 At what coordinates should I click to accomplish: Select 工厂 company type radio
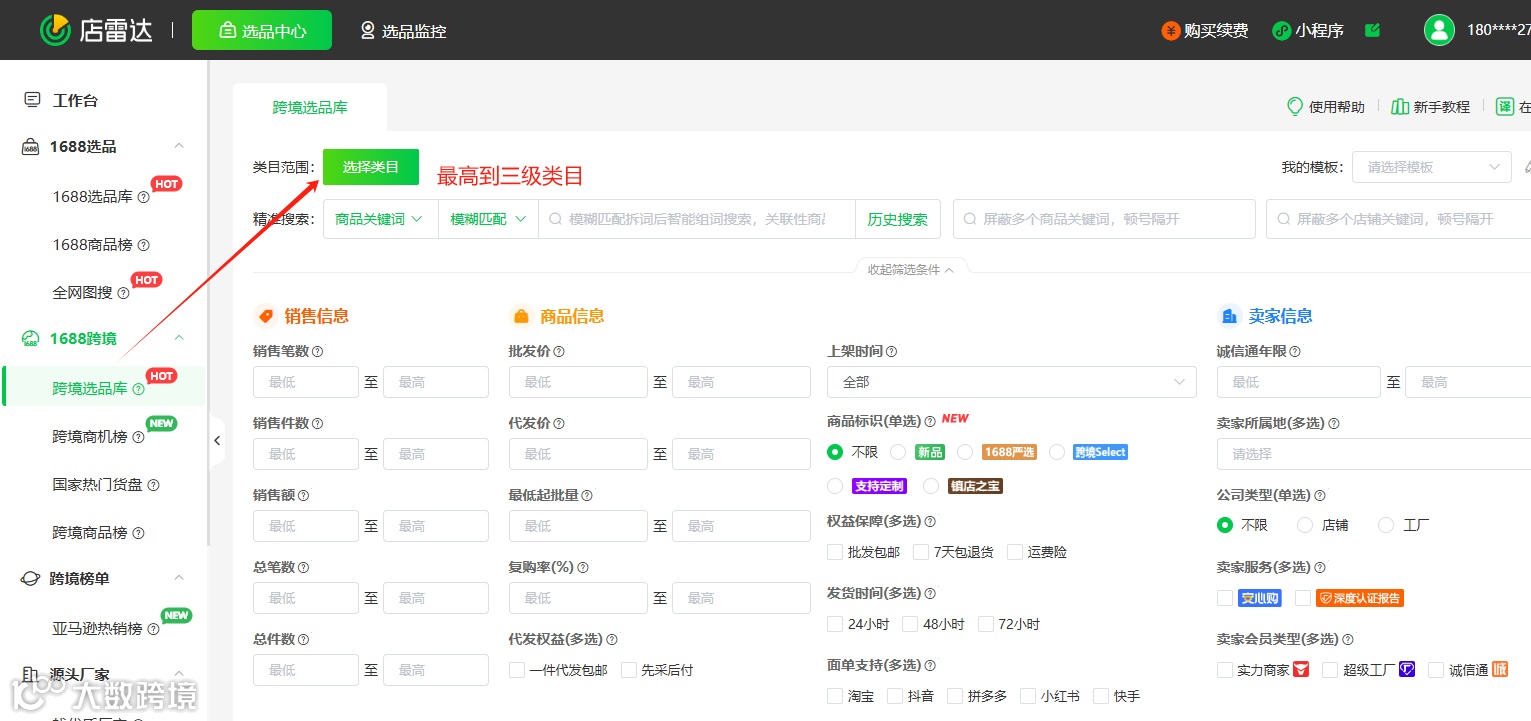coord(1386,525)
